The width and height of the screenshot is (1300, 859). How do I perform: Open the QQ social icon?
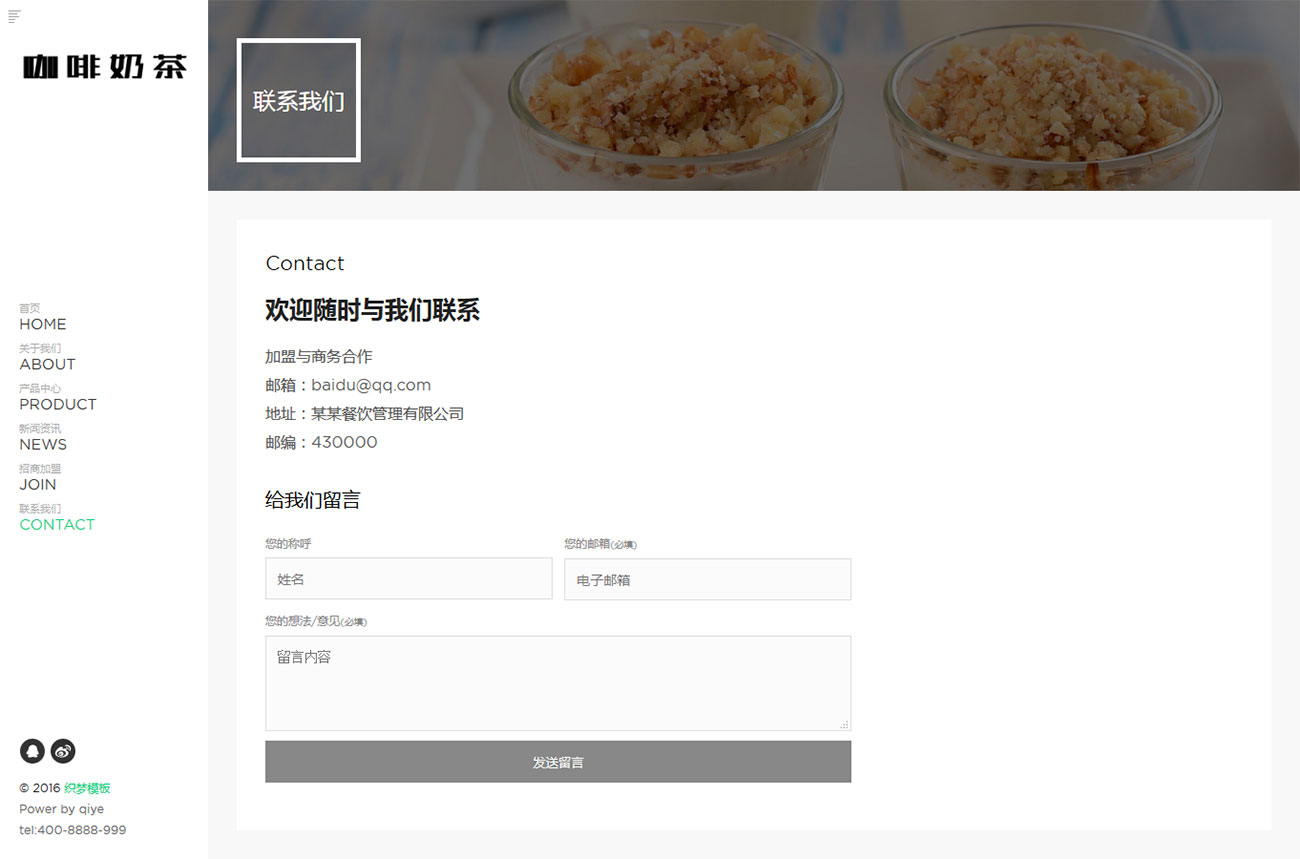[x=32, y=751]
